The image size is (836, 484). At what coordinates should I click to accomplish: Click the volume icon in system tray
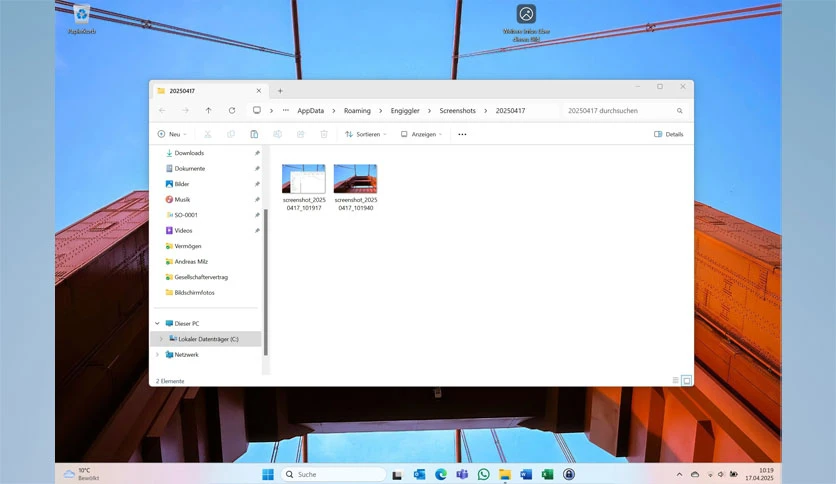721,474
